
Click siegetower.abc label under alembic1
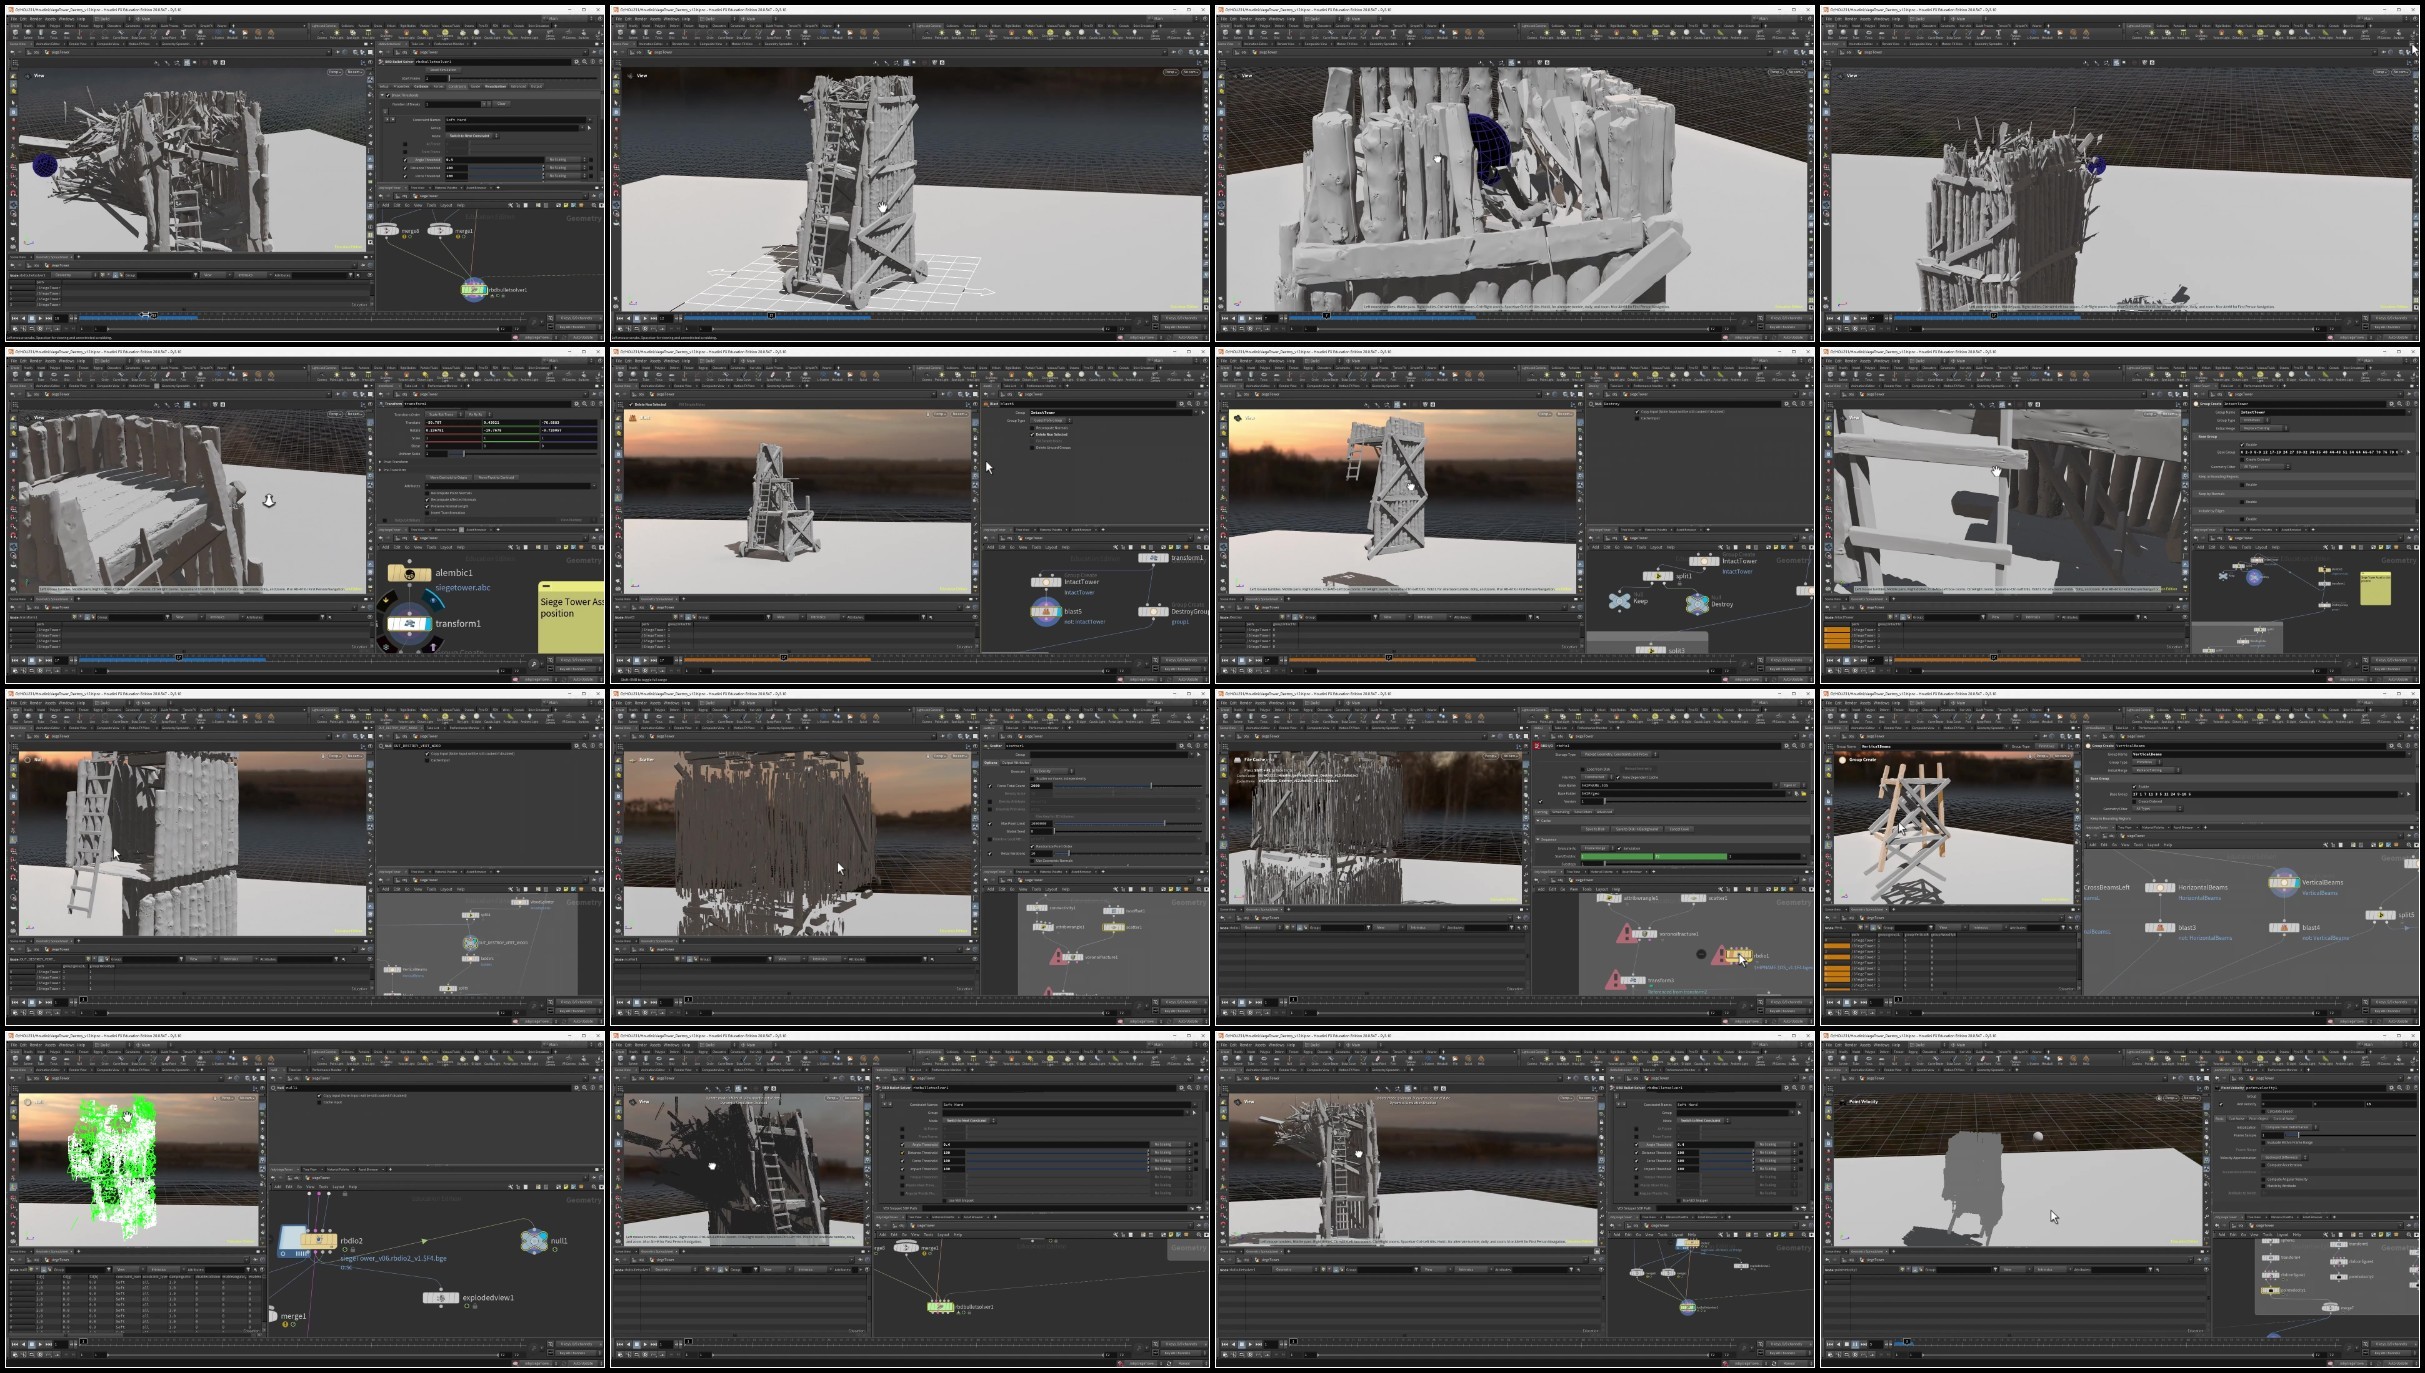tap(463, 588)
